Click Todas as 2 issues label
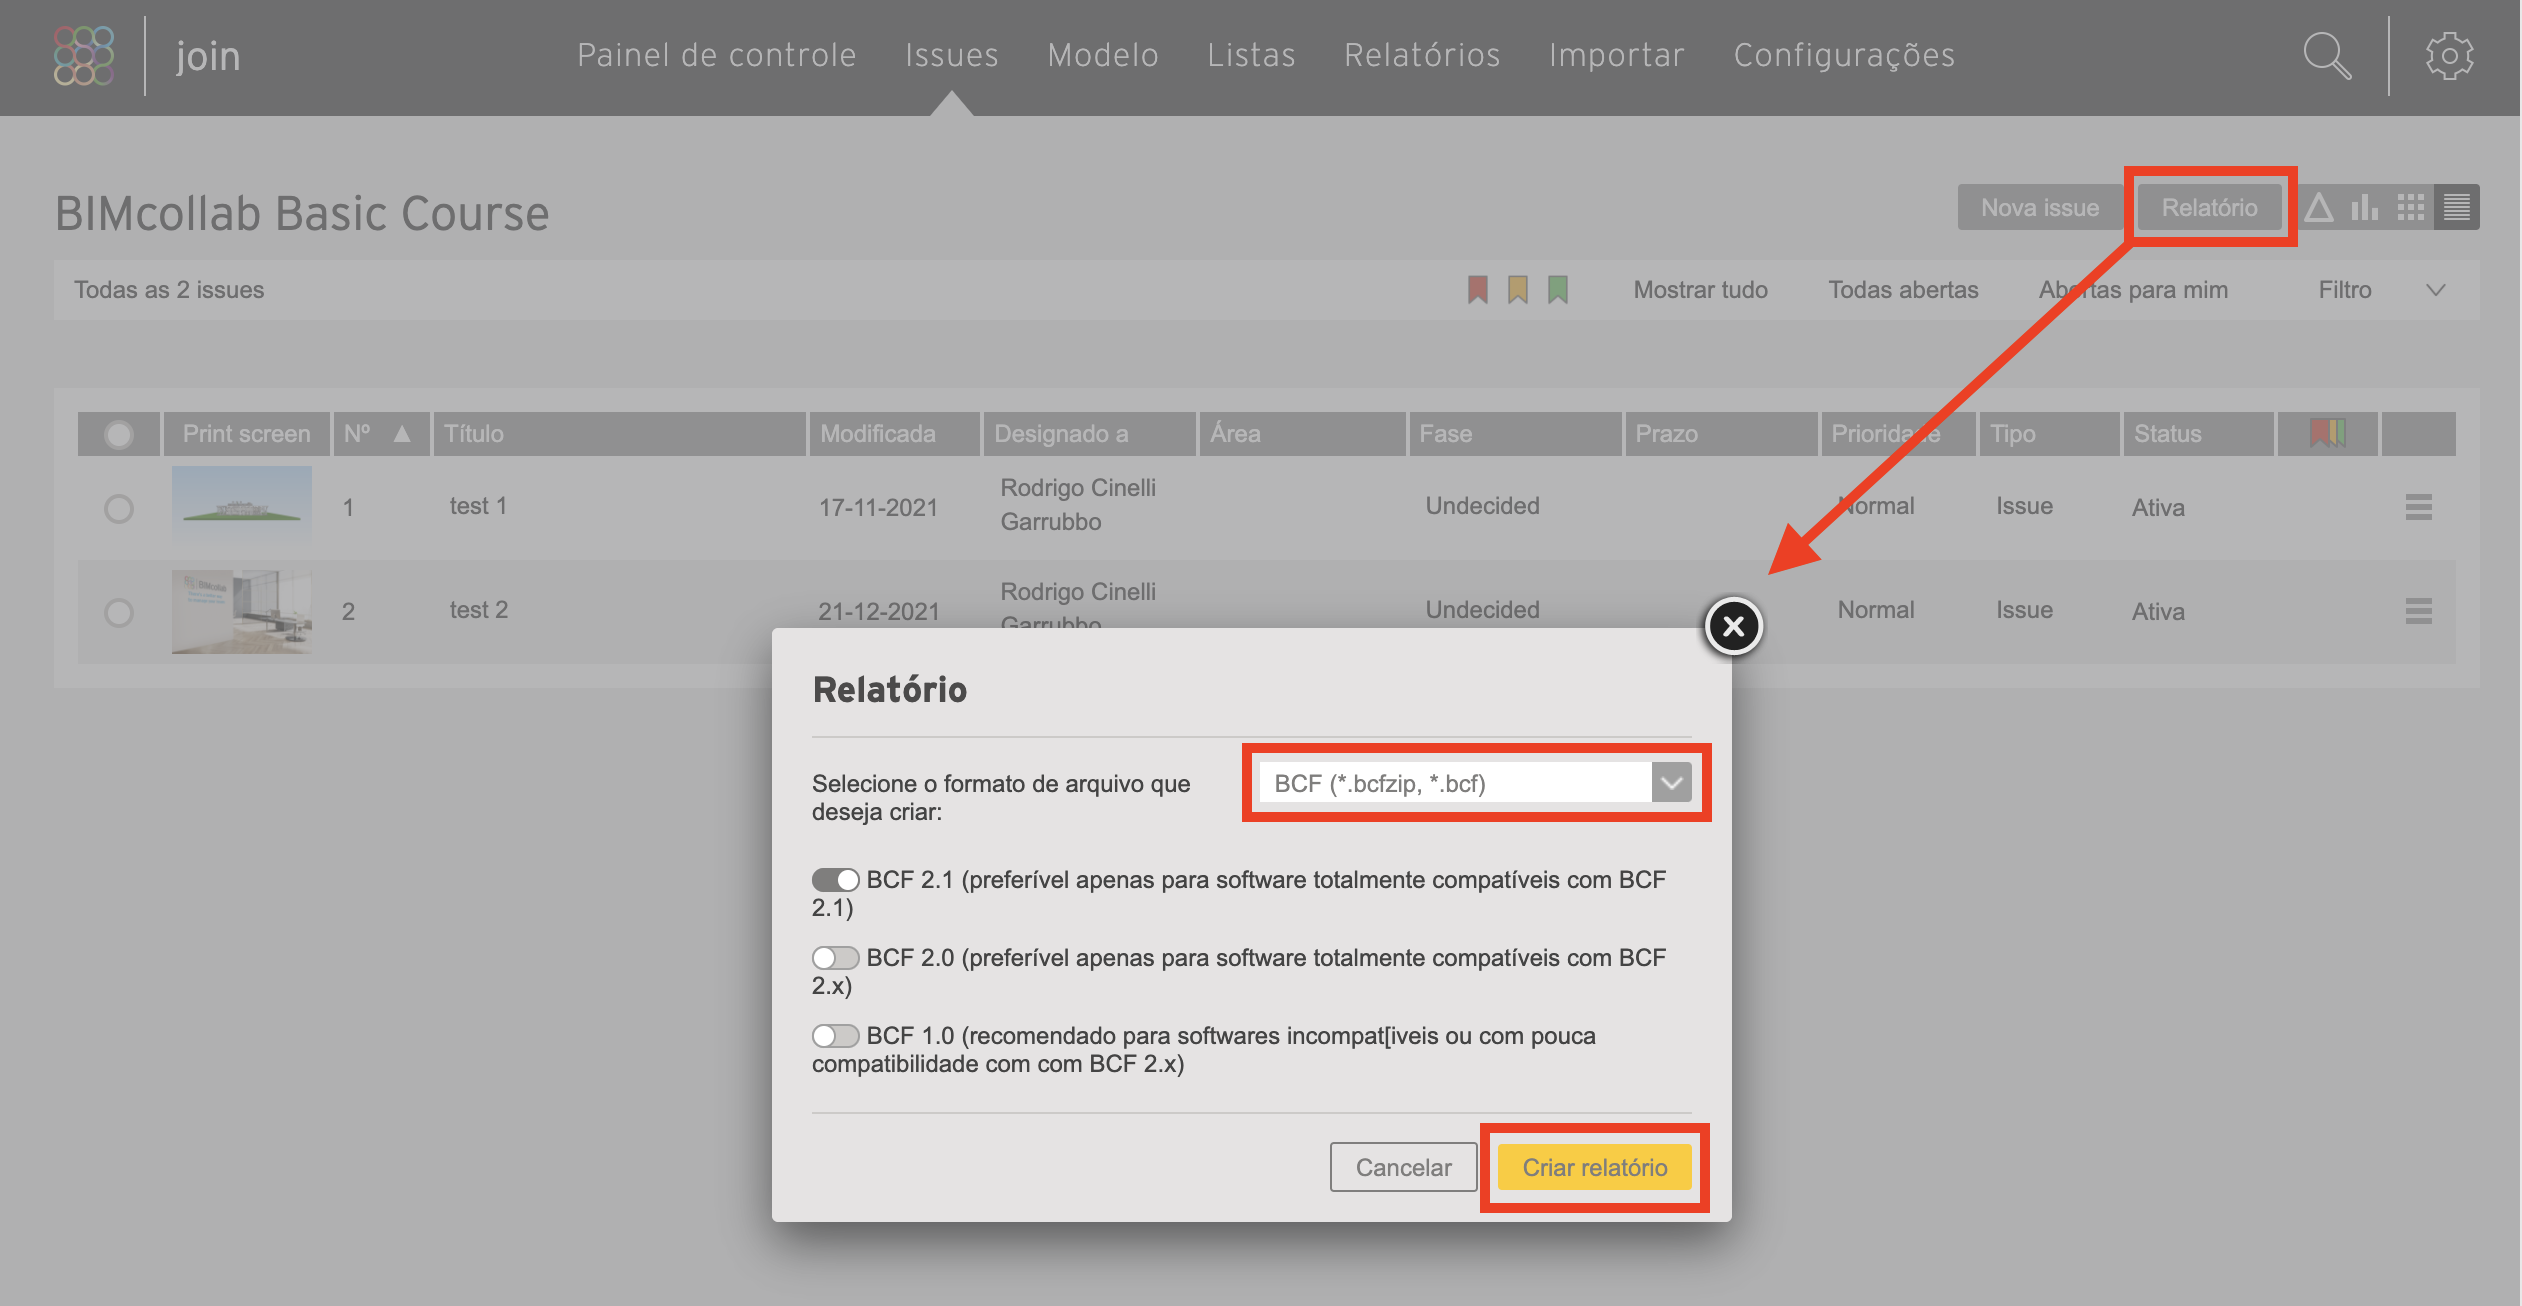Image resolution: width=2522 pixels, height=1306 pixels. point(169,290)
